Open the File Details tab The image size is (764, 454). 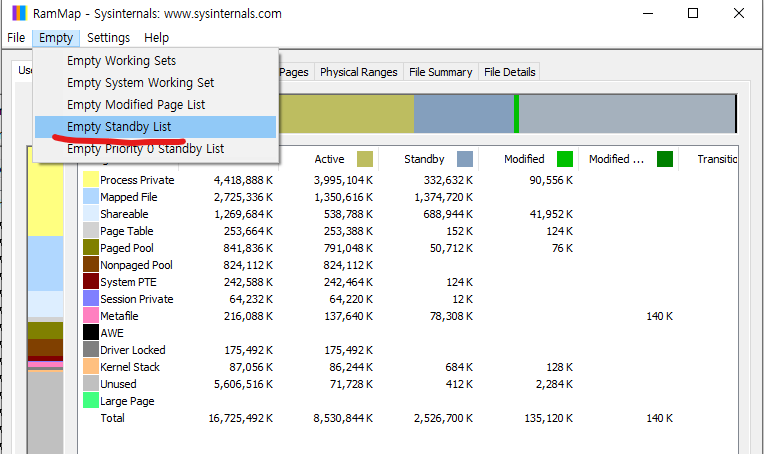(510, 72)
